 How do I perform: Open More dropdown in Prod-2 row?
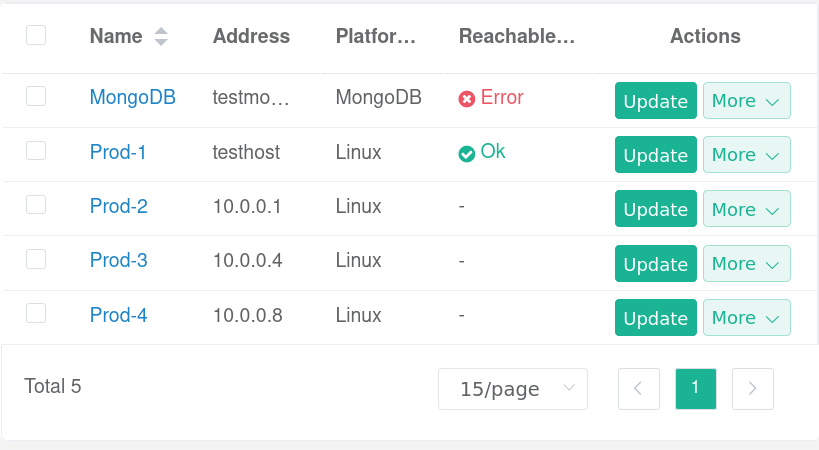(746, 209)
